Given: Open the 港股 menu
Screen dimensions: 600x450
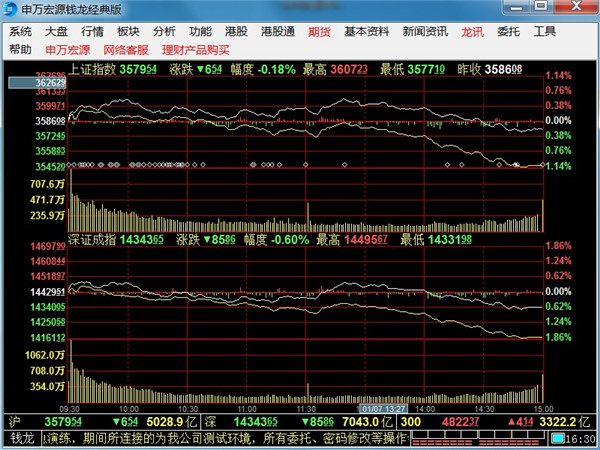Looking at the screenshot, I should 236,32.
